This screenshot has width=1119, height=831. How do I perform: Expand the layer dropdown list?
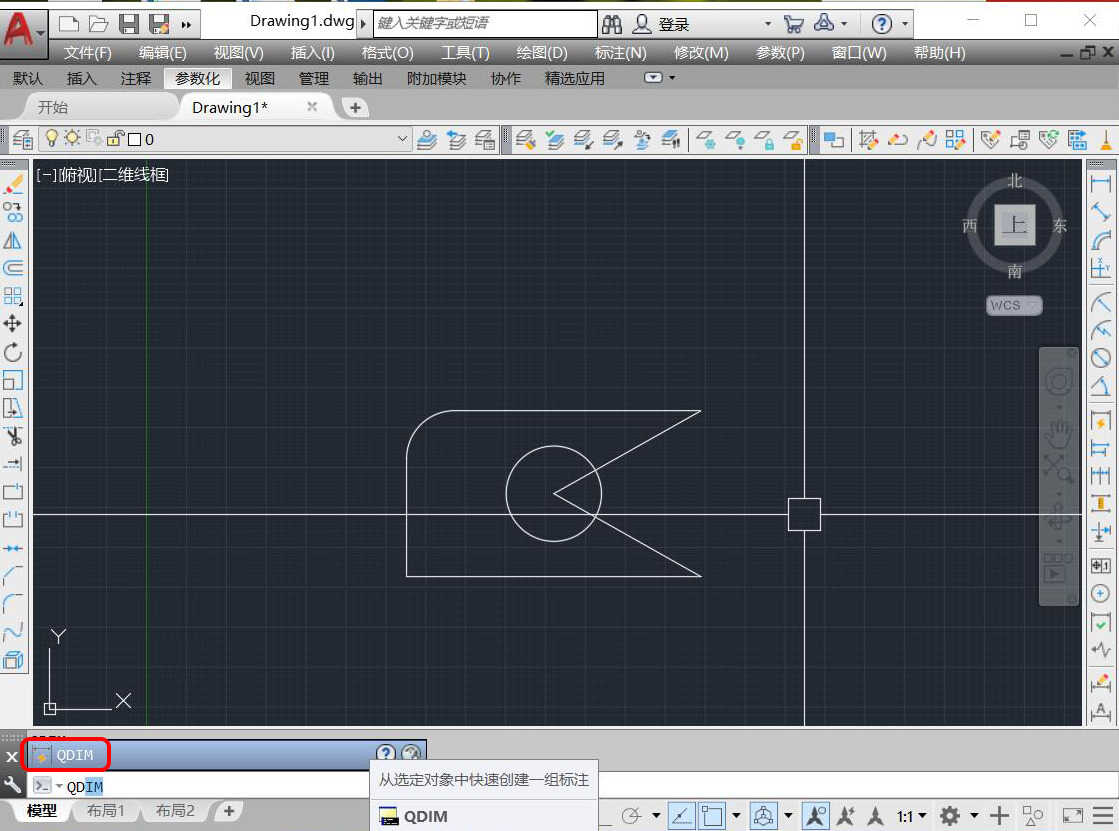pyautogui.click(x=402, y=138)
